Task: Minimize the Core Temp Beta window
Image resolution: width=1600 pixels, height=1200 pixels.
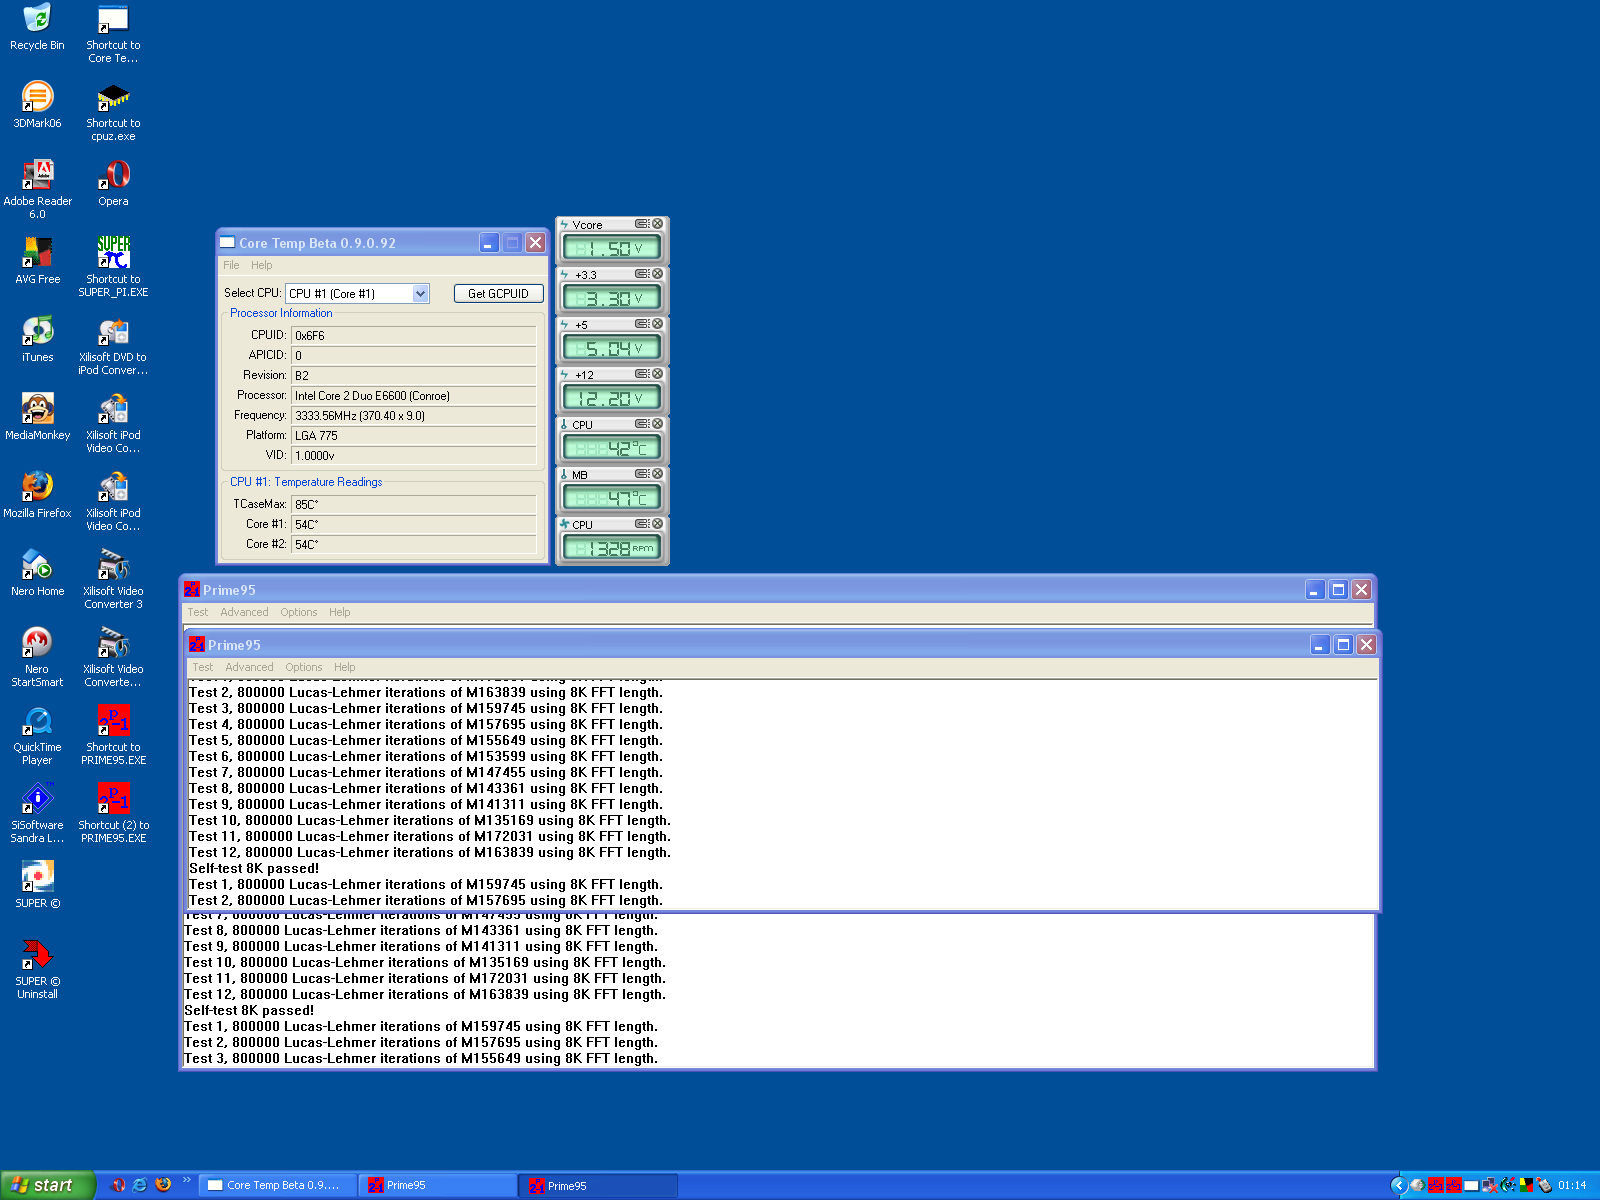Action: (x=489, y=243)
